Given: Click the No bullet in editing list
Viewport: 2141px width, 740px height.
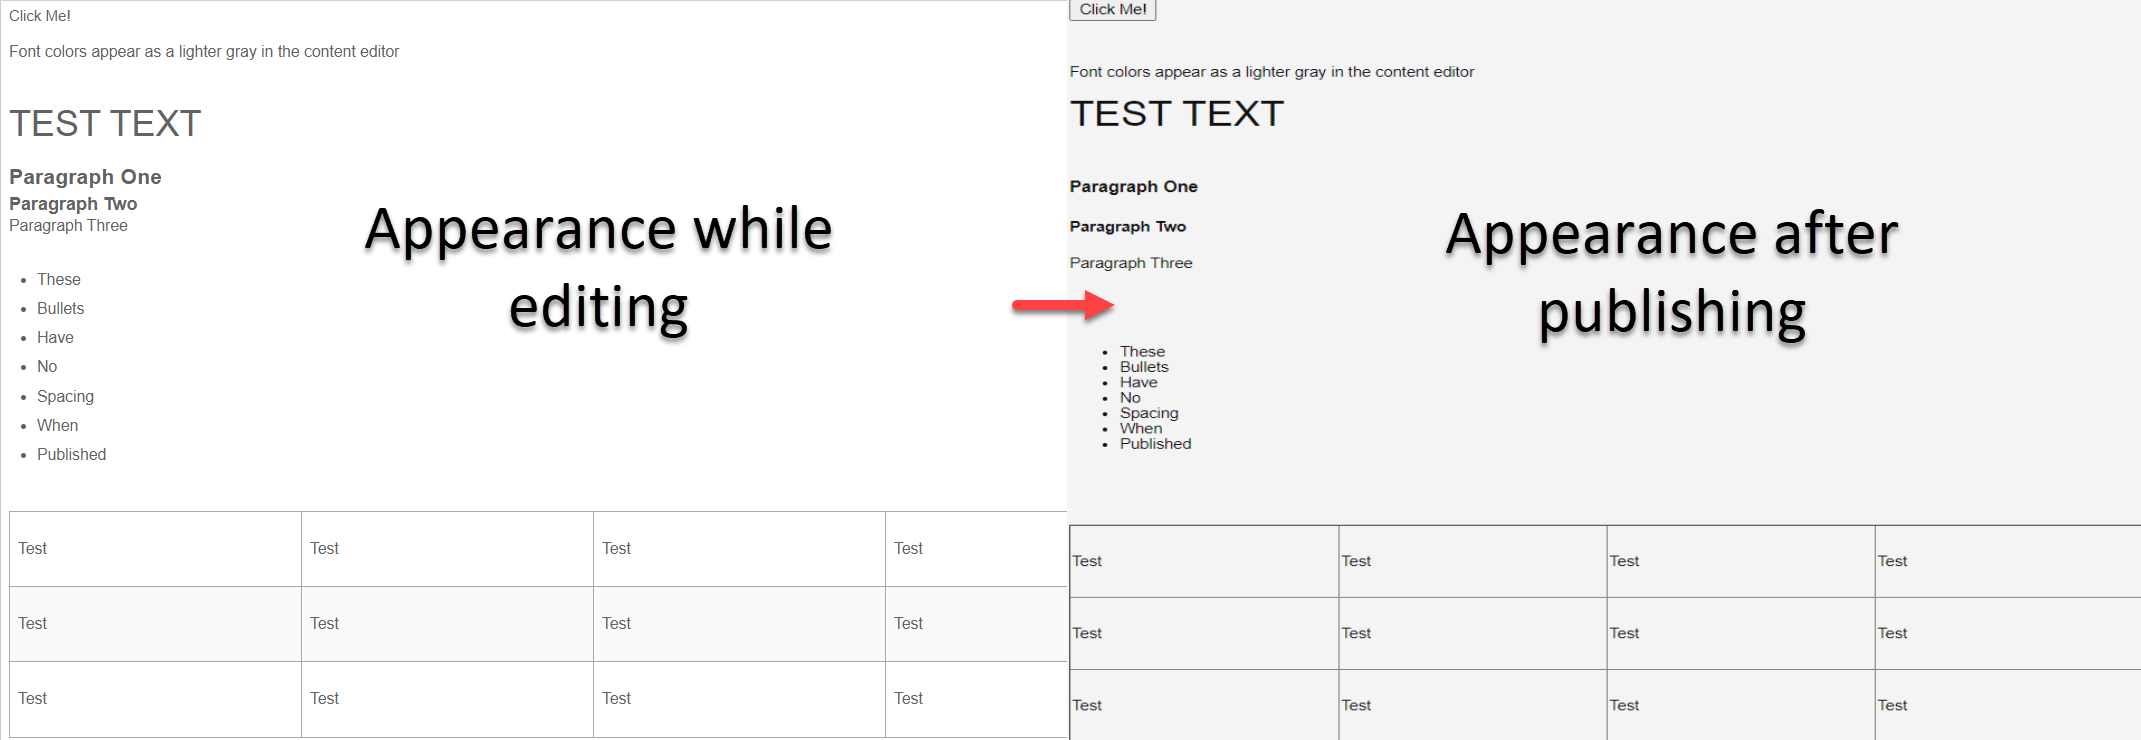Looking at the screenshot, I should pos(47,367).
